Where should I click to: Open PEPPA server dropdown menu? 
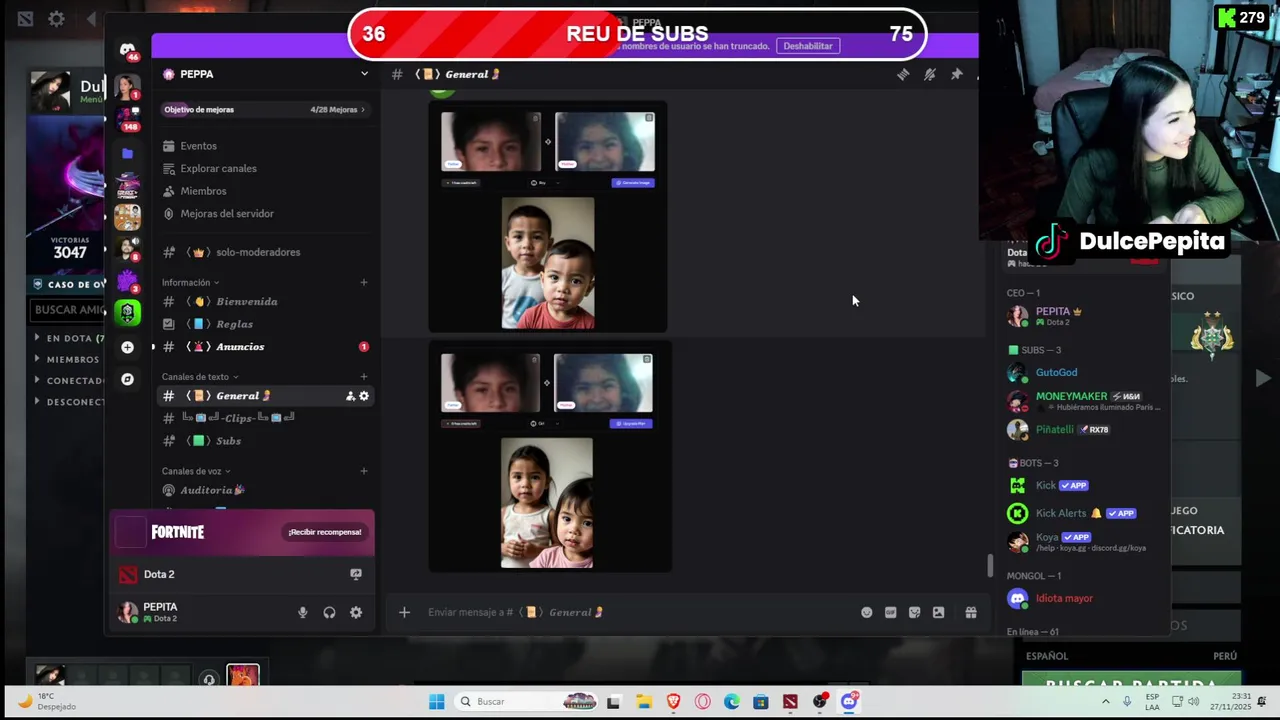tap(364, 74)
